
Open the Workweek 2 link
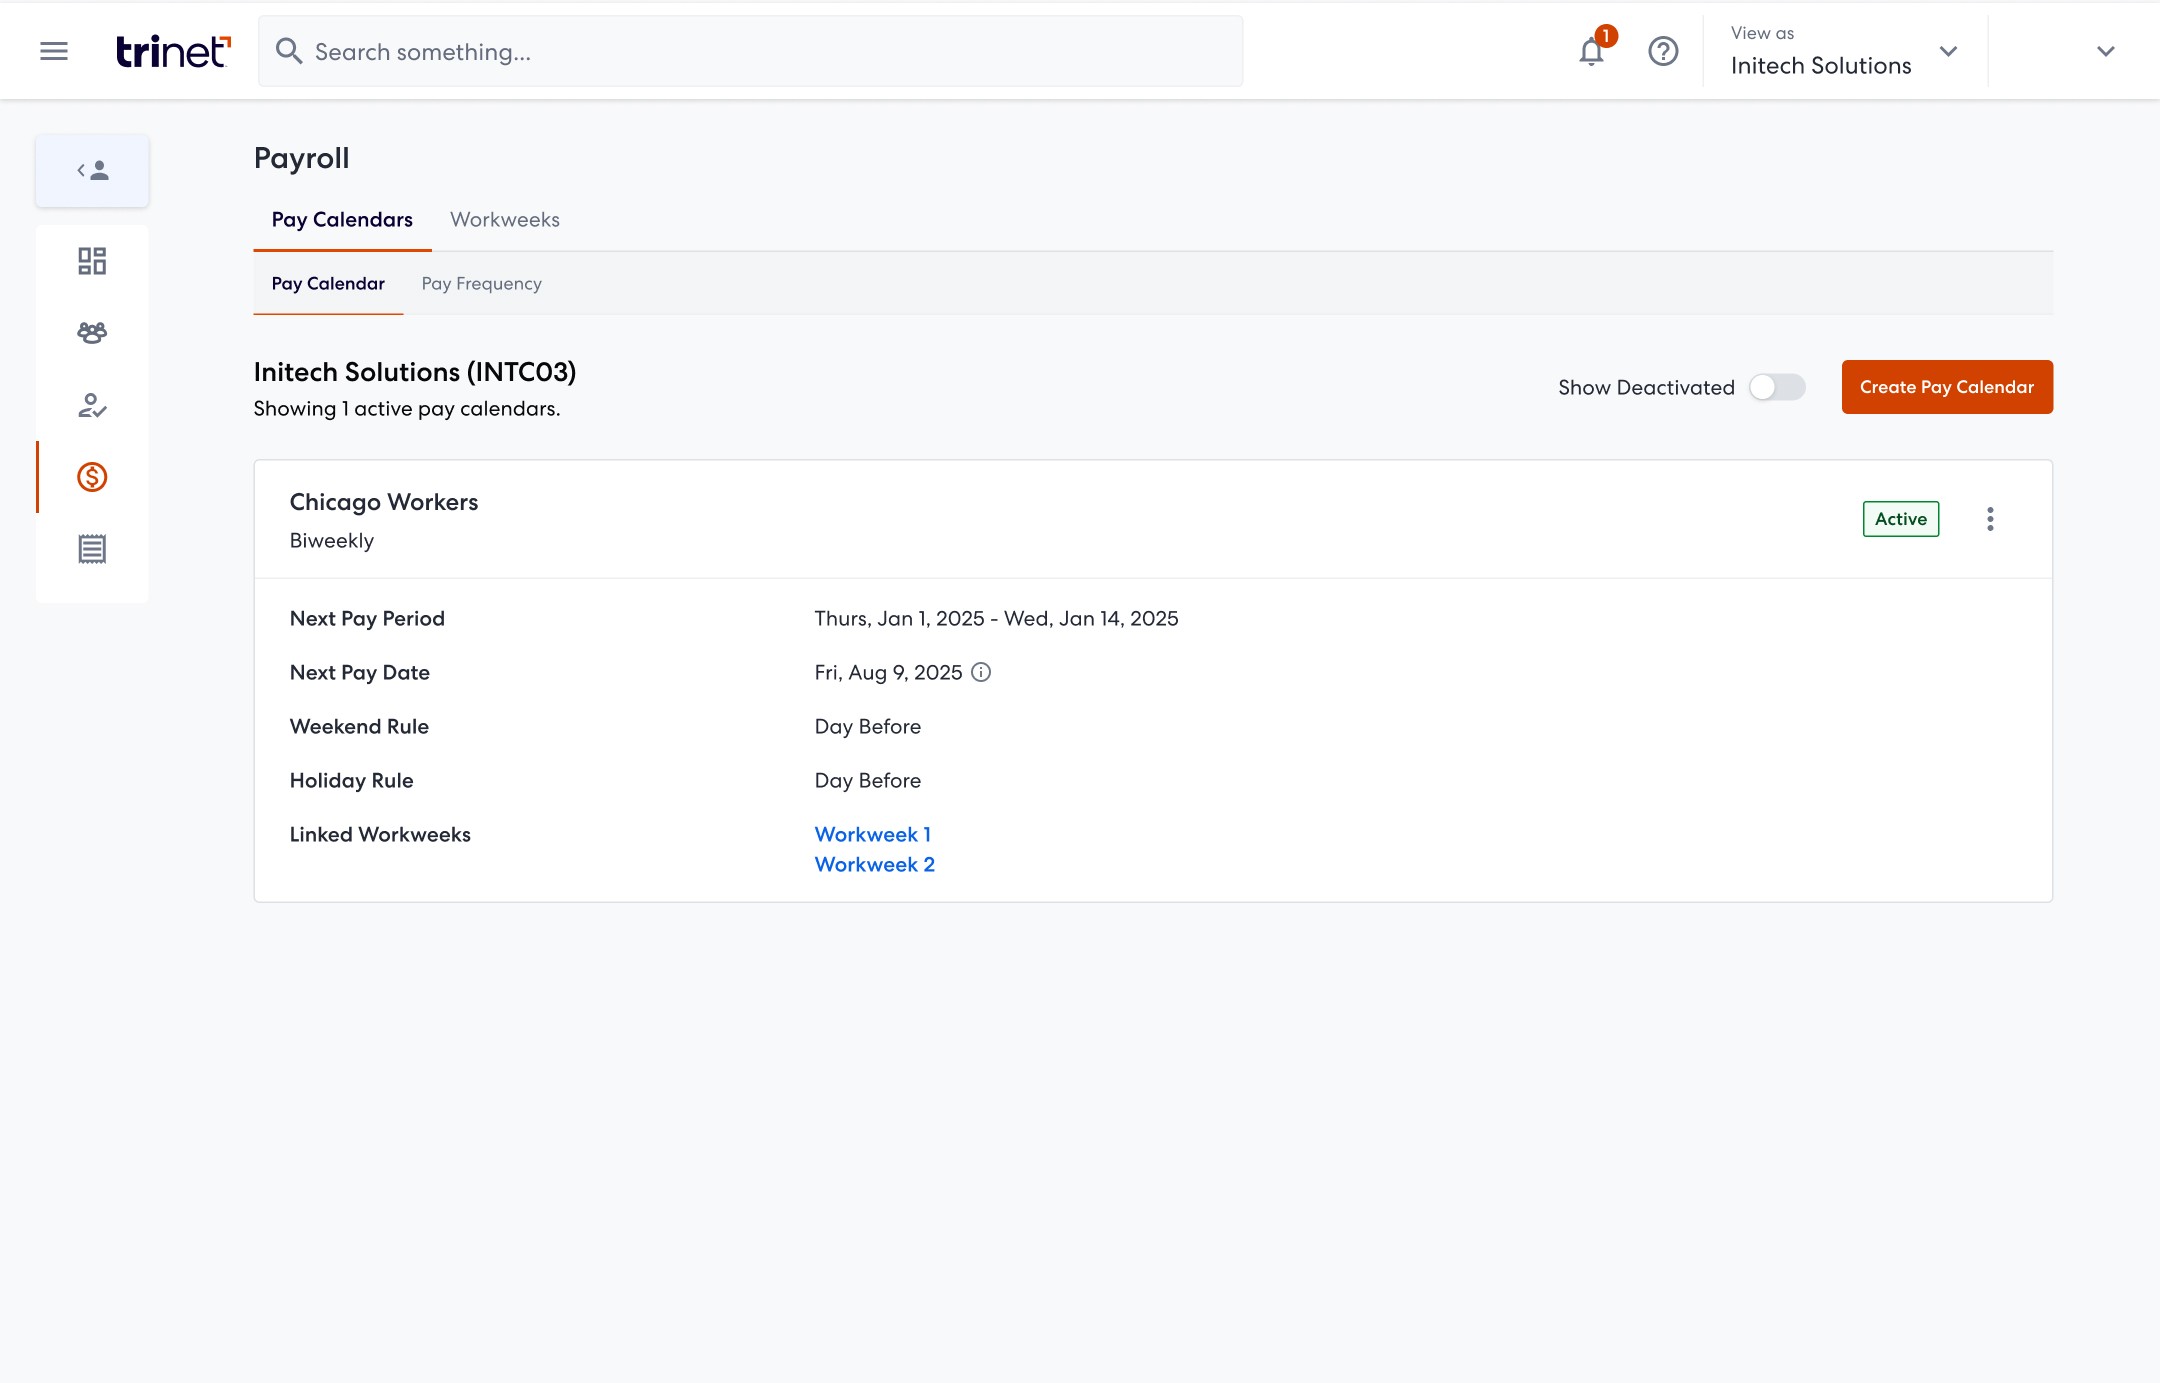[x=874, y=864]
